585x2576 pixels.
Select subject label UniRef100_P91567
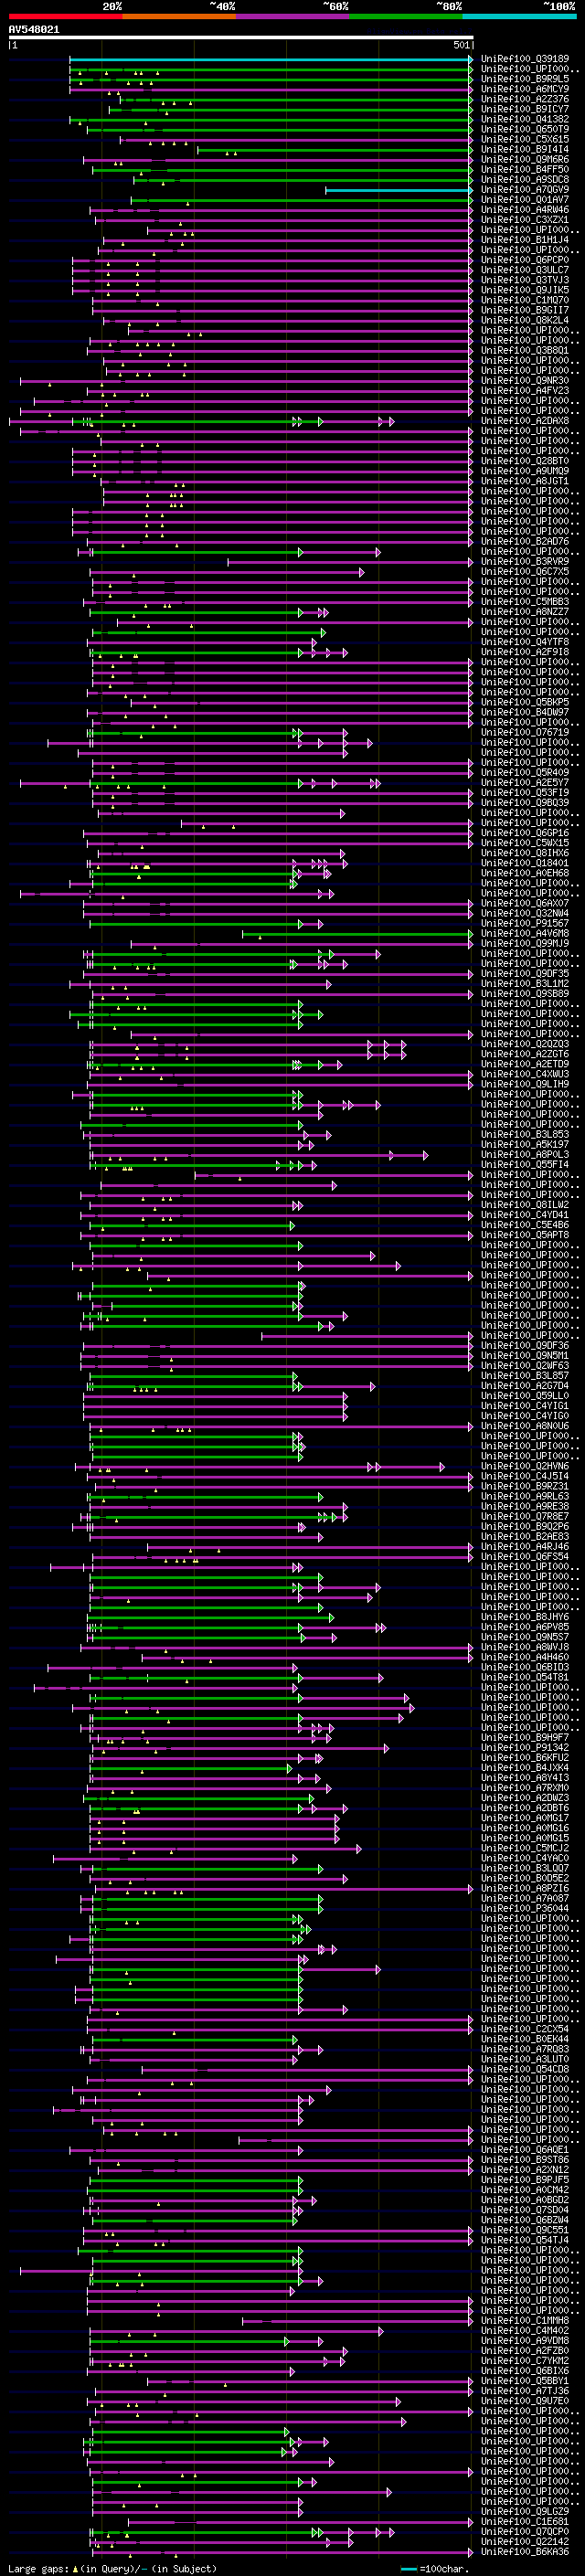pyautogui.click(x=524, y=923)
